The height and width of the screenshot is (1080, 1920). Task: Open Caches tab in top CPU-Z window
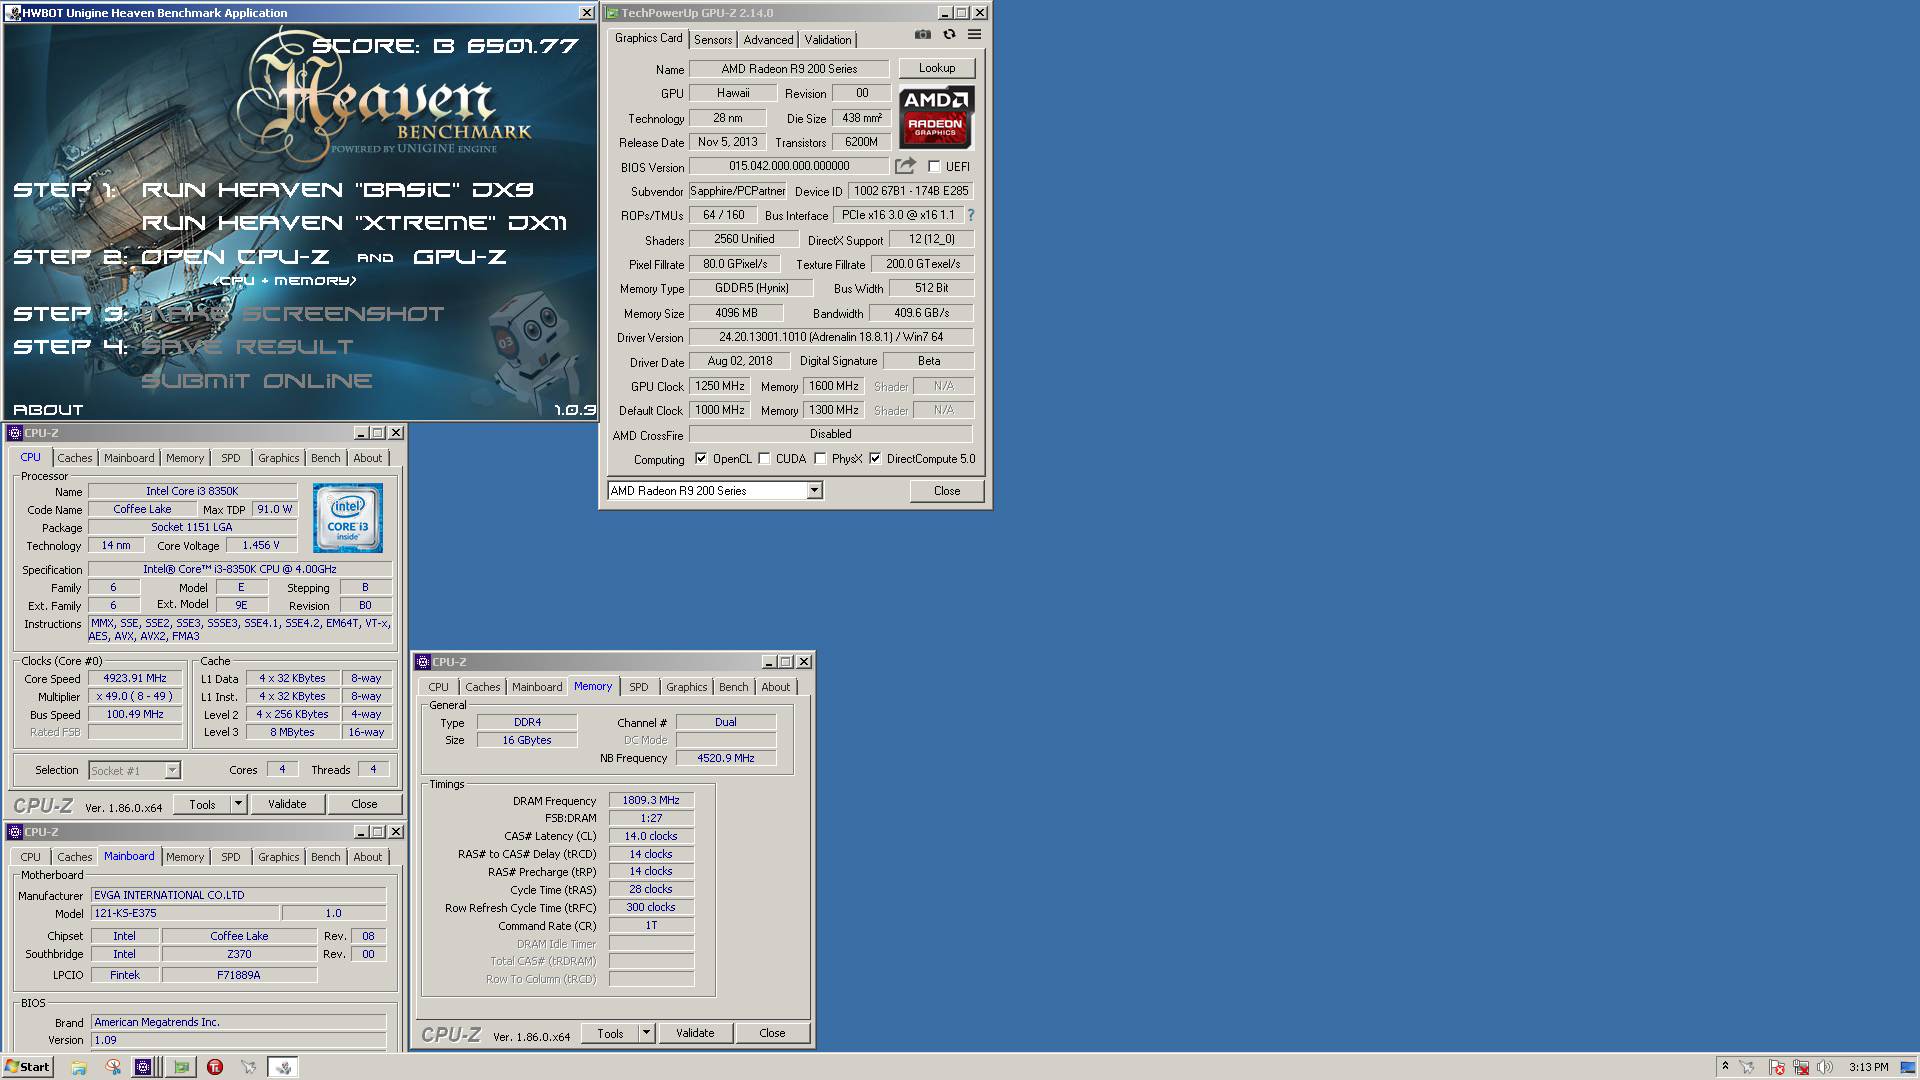pos(74,458)
